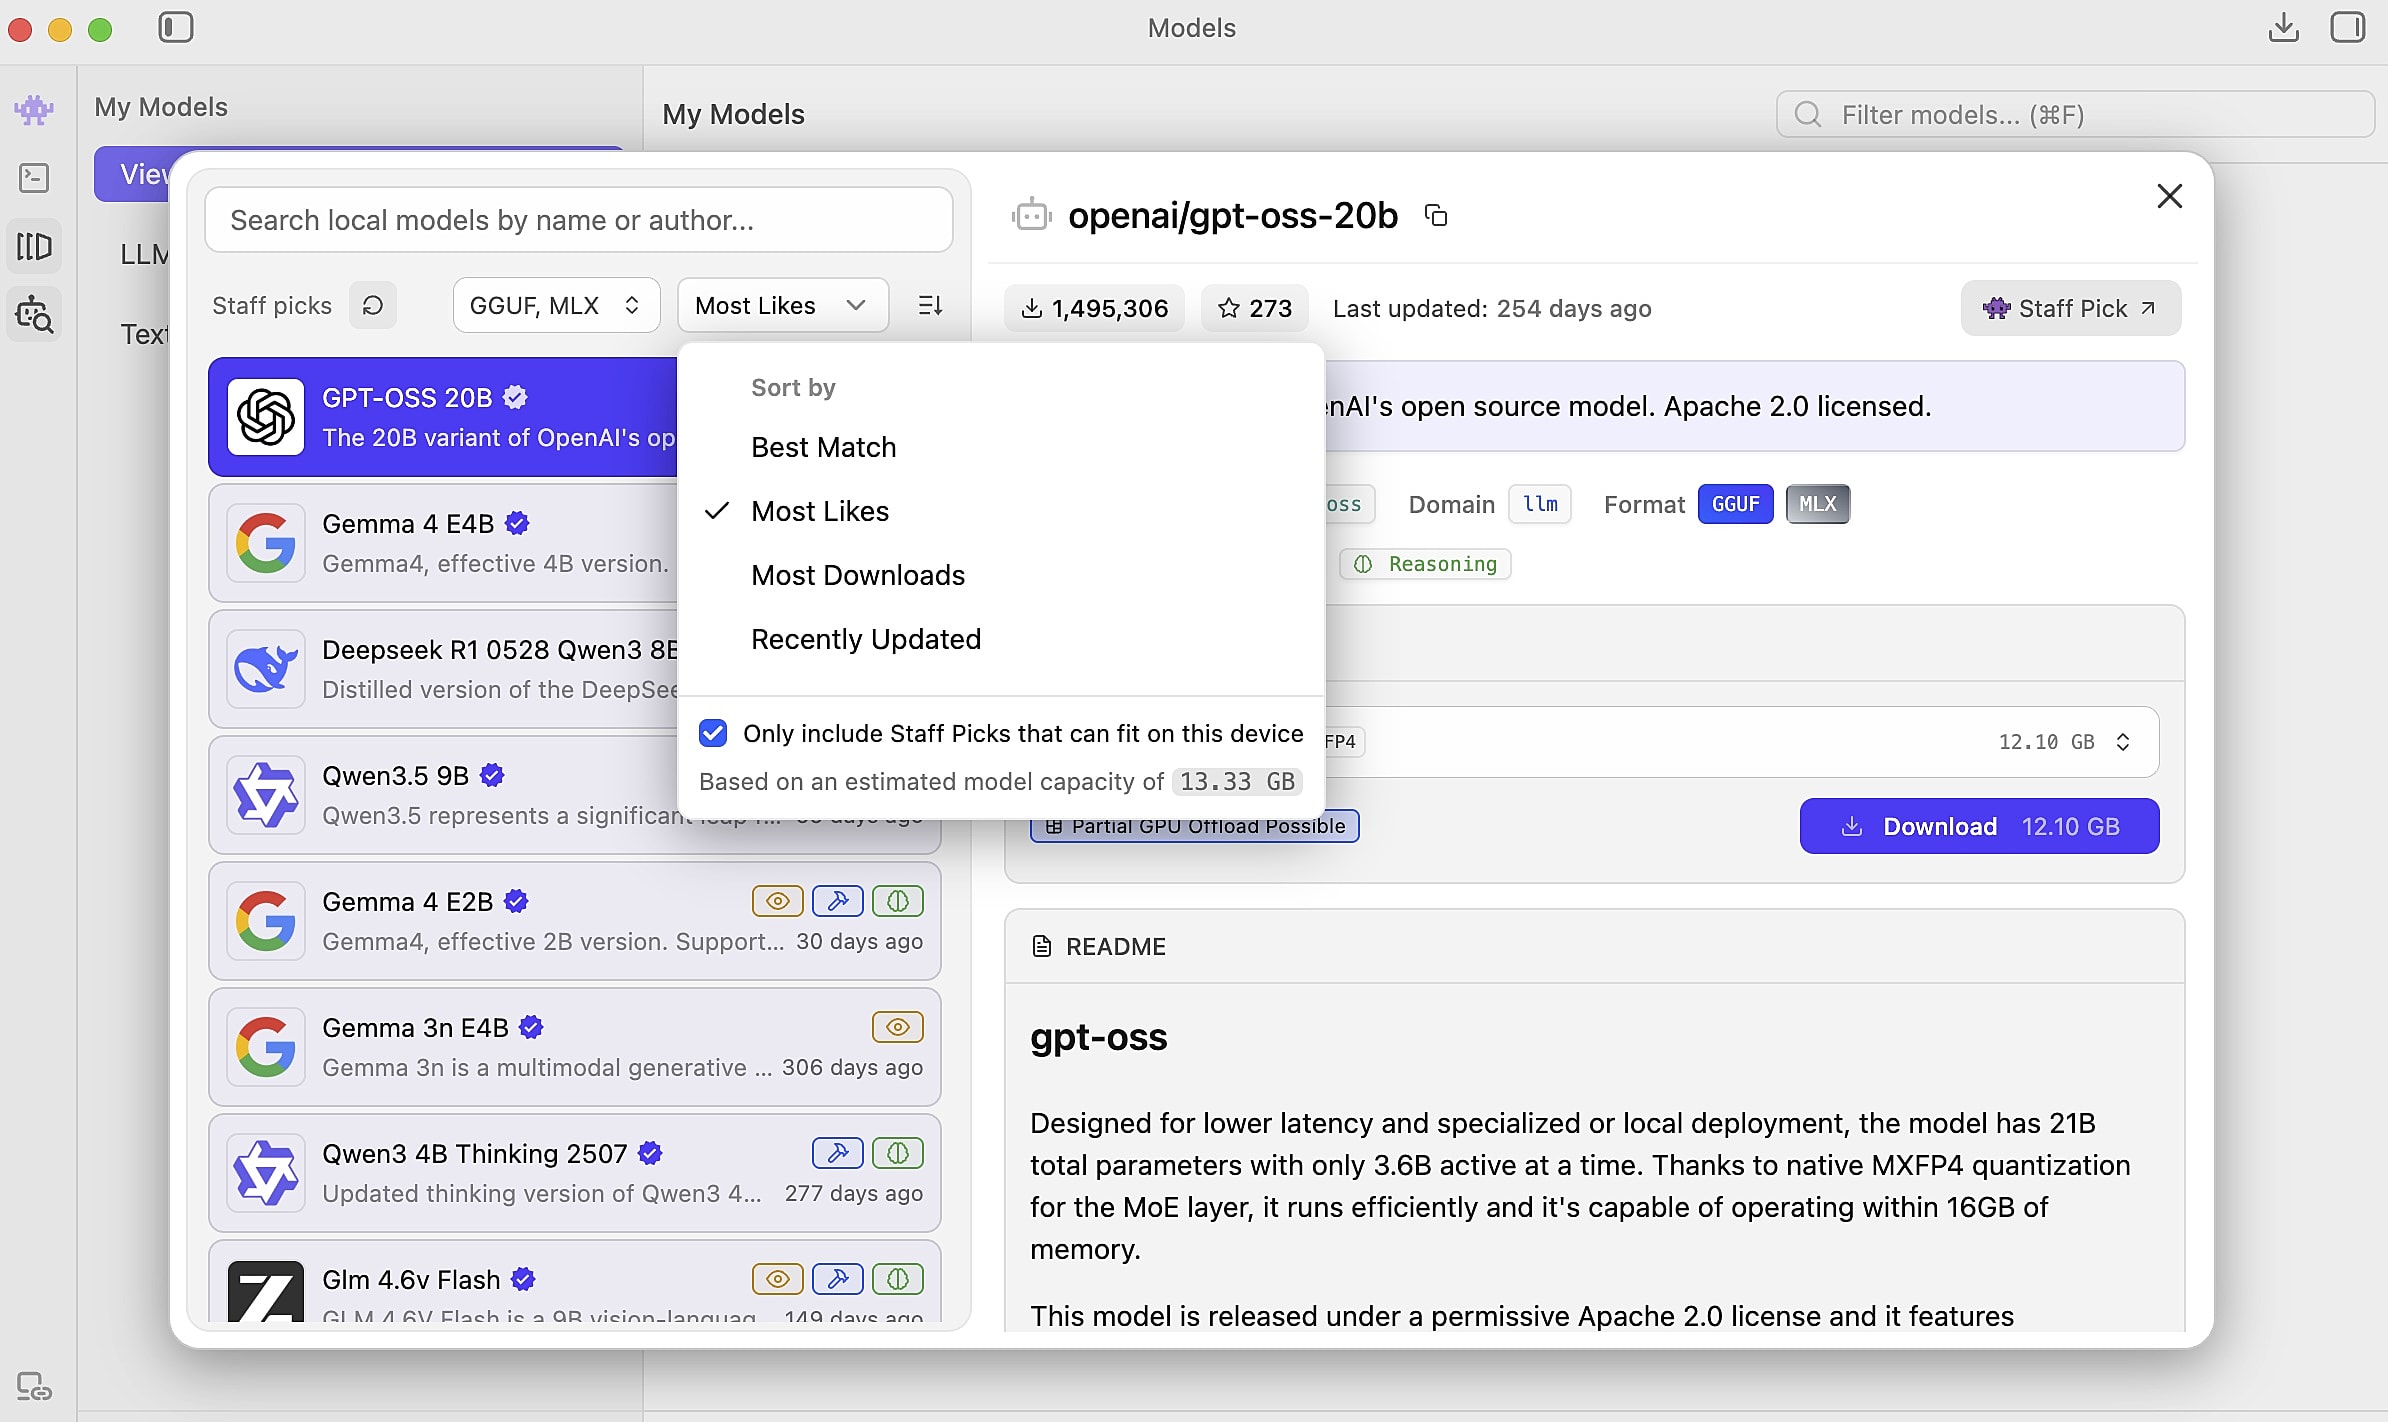Click the 13.33 GB capacity value
The height and width of the screenshot is (1422, 2388).
coord(1237,781)
